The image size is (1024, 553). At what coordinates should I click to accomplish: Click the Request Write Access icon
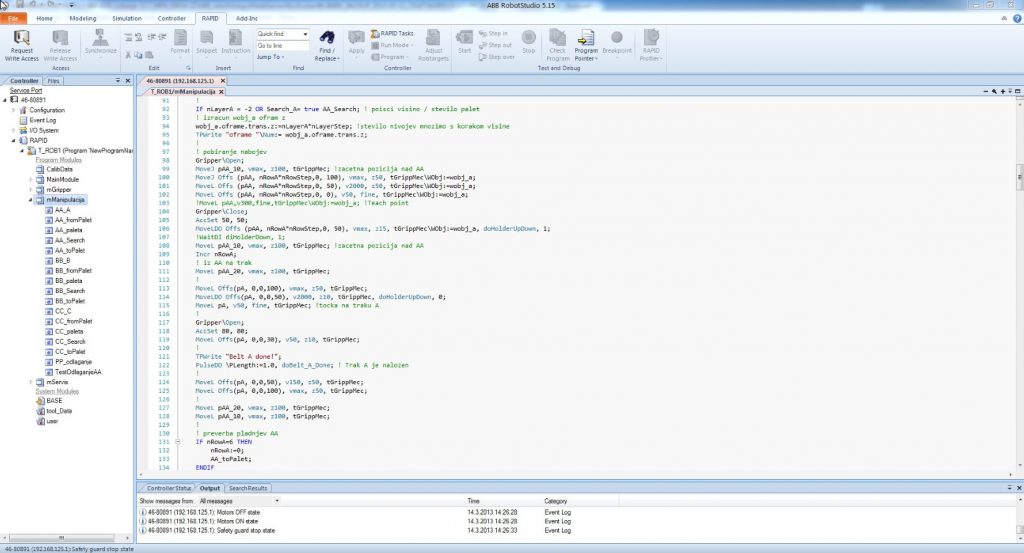(x=21, y=37)
